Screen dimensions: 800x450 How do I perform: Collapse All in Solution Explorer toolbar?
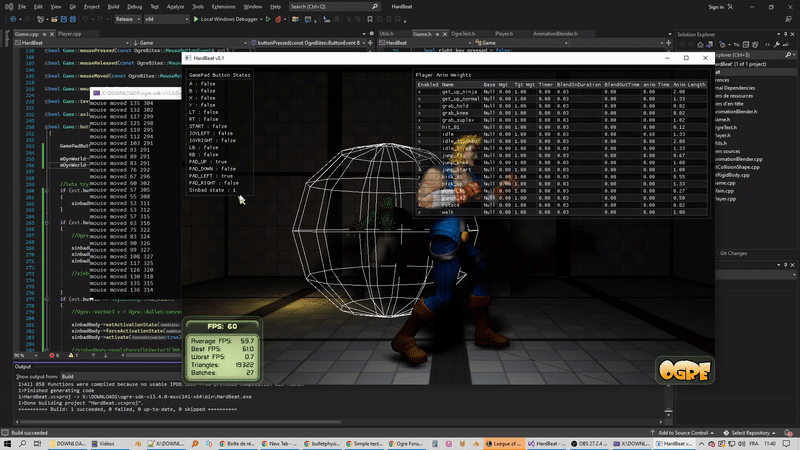tap(745, 45)
